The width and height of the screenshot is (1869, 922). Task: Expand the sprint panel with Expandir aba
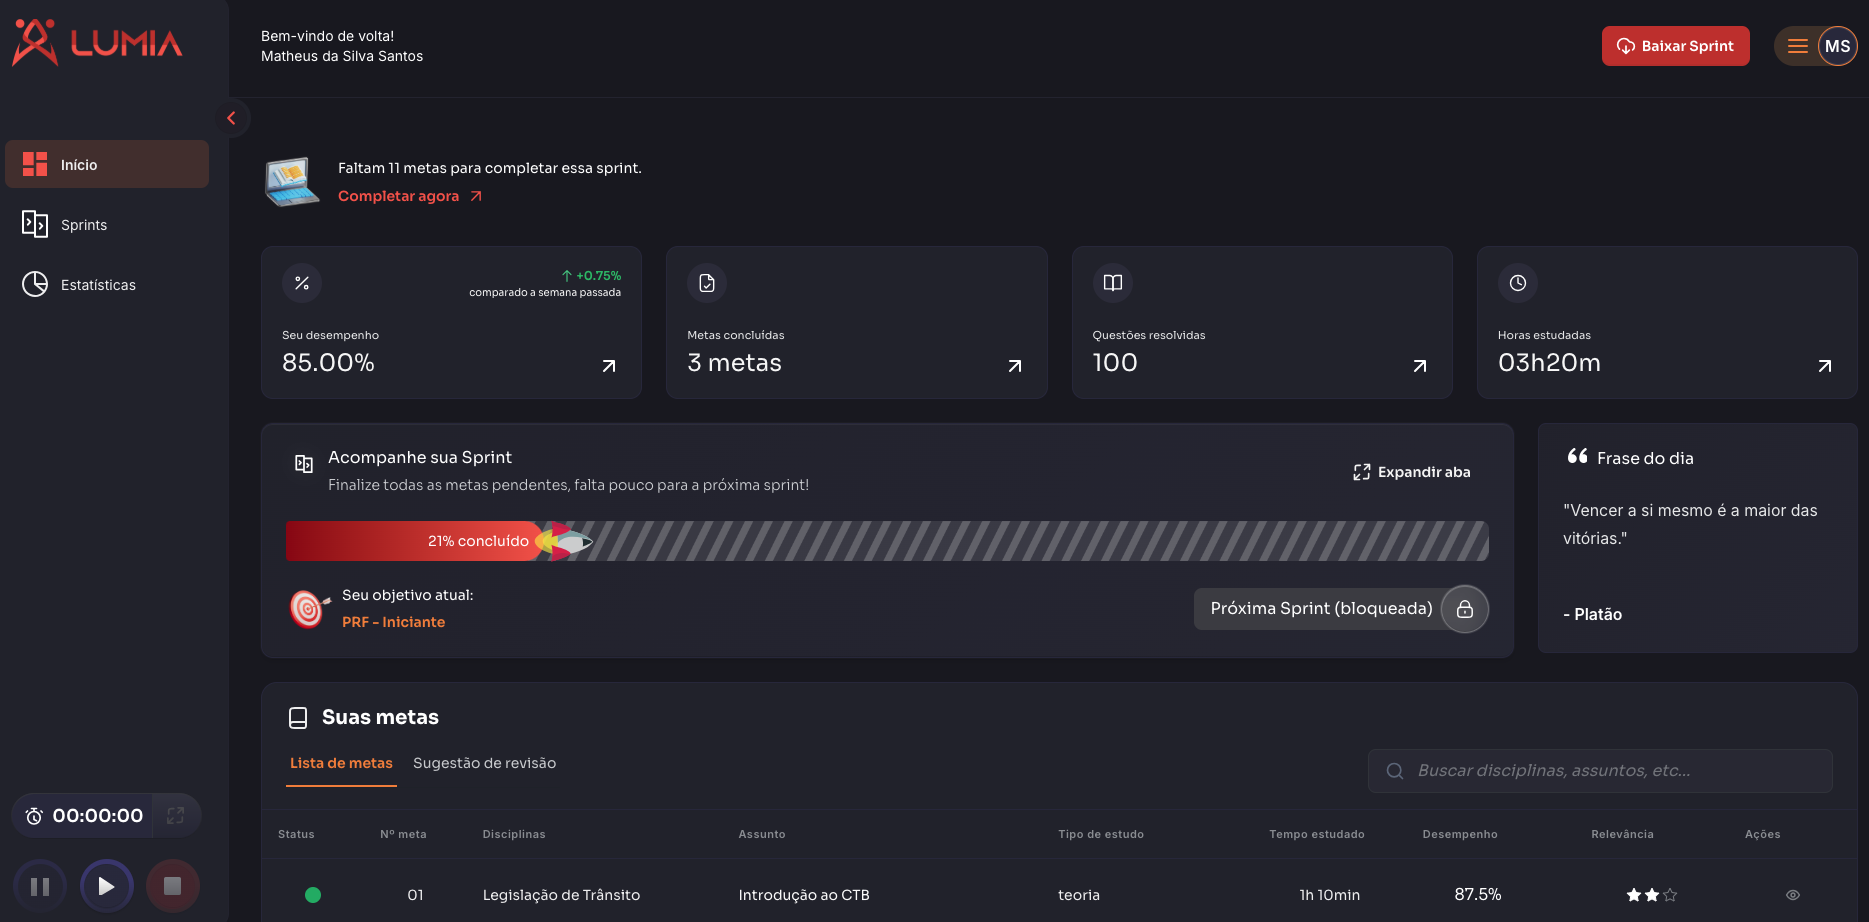(x=1412, y=472)
